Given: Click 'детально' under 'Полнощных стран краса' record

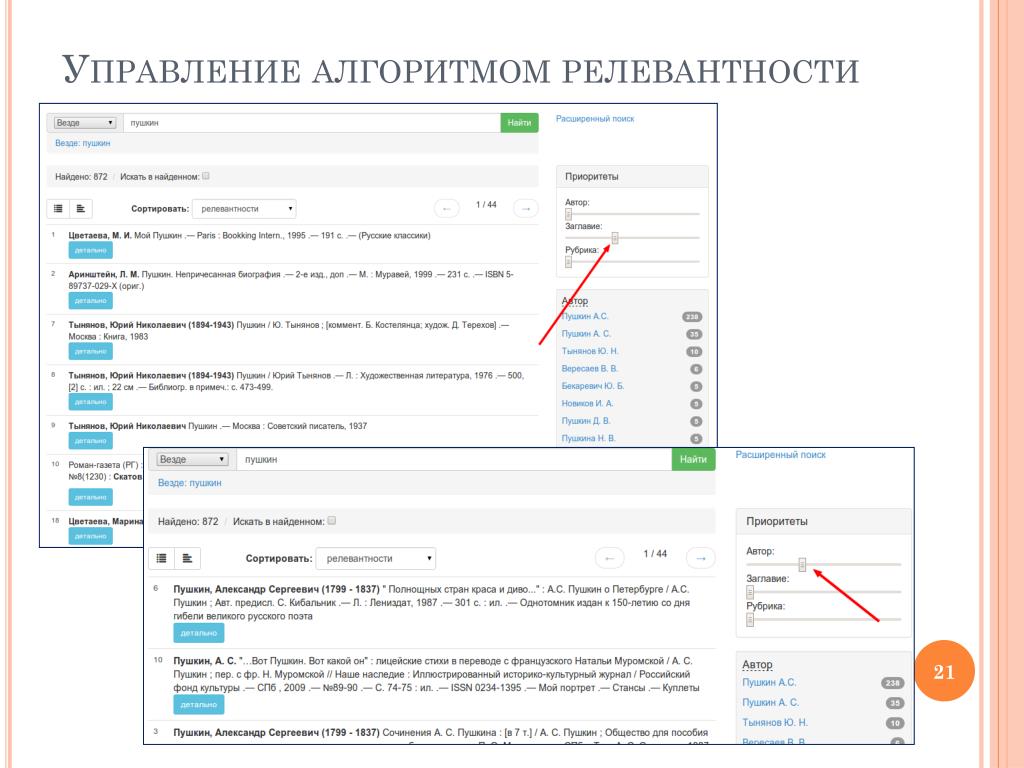Looking at the screenshot, I should click(x=199, y=633).
